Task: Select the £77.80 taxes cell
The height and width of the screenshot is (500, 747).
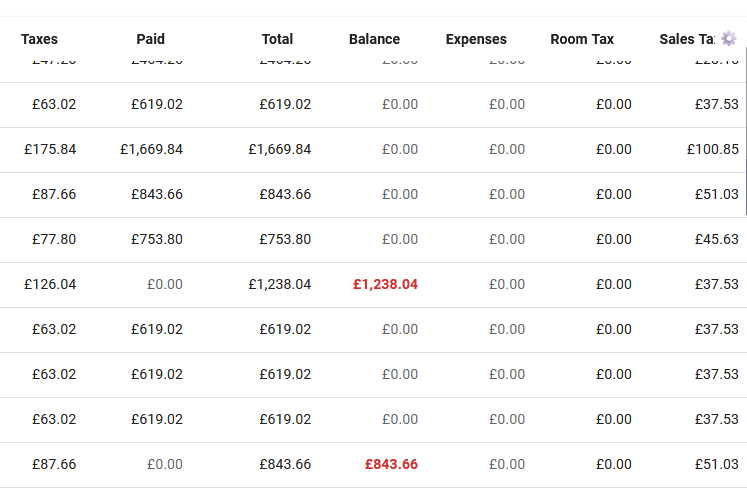Action: [x=54, y=240]
